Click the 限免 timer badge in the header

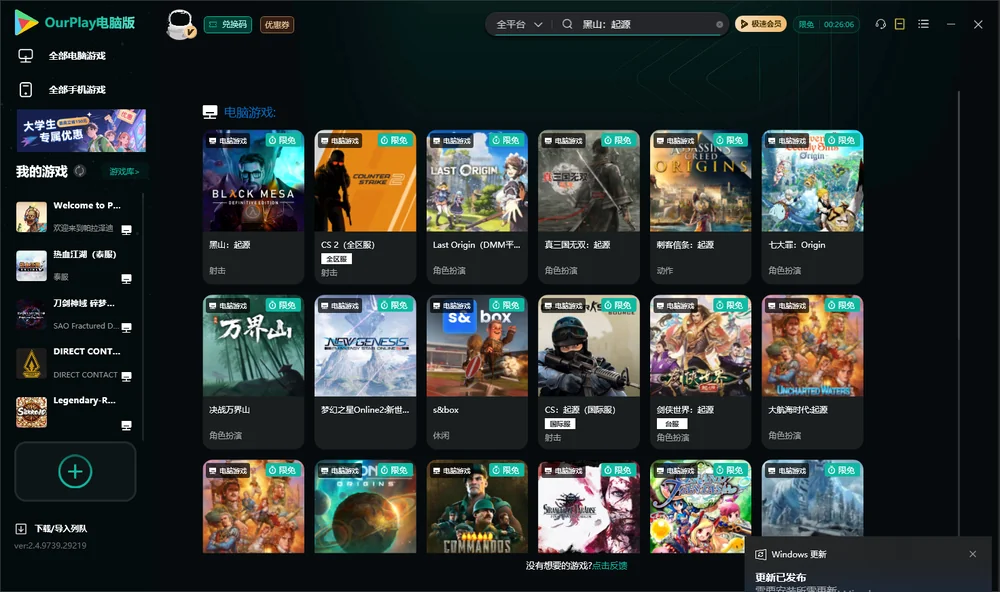click(x=826, y=24)
